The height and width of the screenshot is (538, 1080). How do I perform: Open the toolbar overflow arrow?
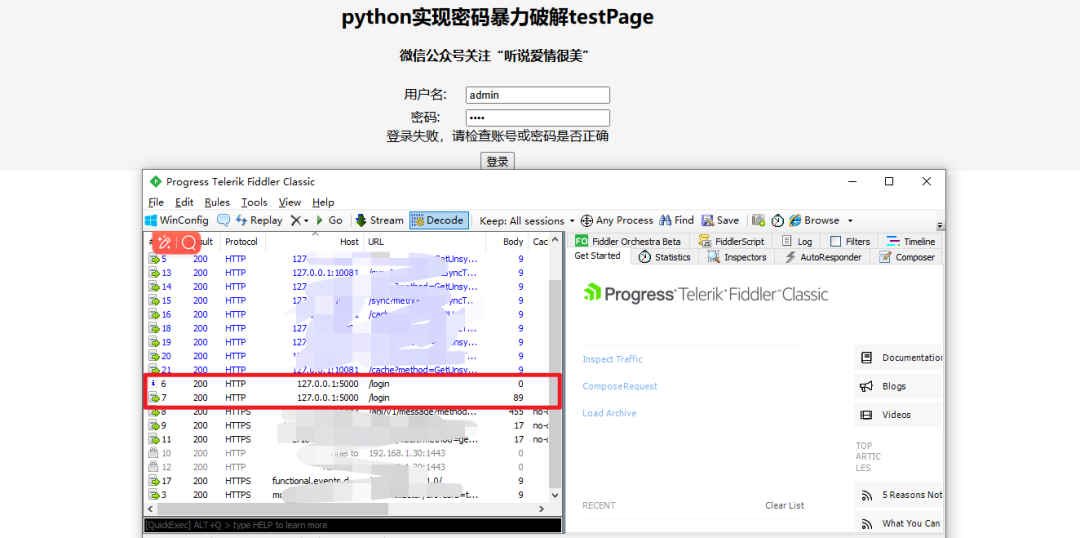pyautogui.click(x=939, y=225)
